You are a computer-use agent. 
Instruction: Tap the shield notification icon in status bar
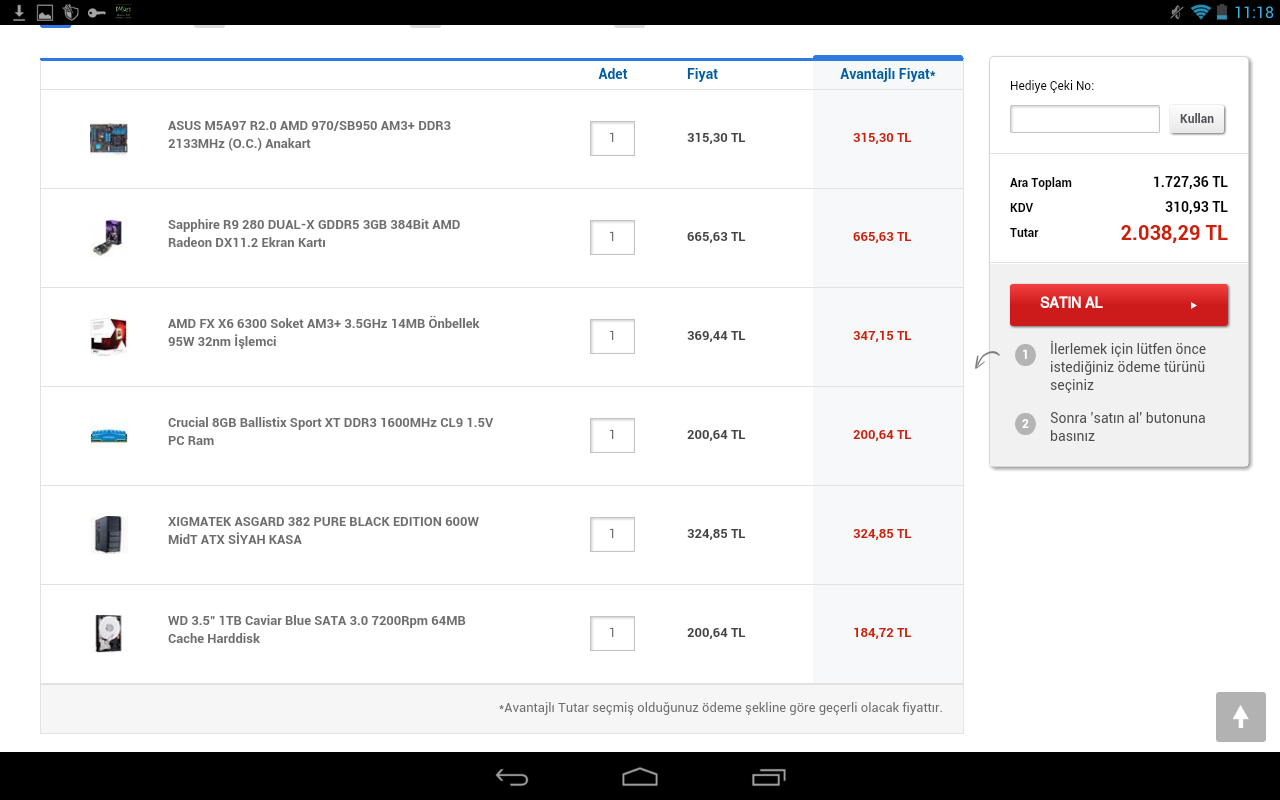[71, 12]
